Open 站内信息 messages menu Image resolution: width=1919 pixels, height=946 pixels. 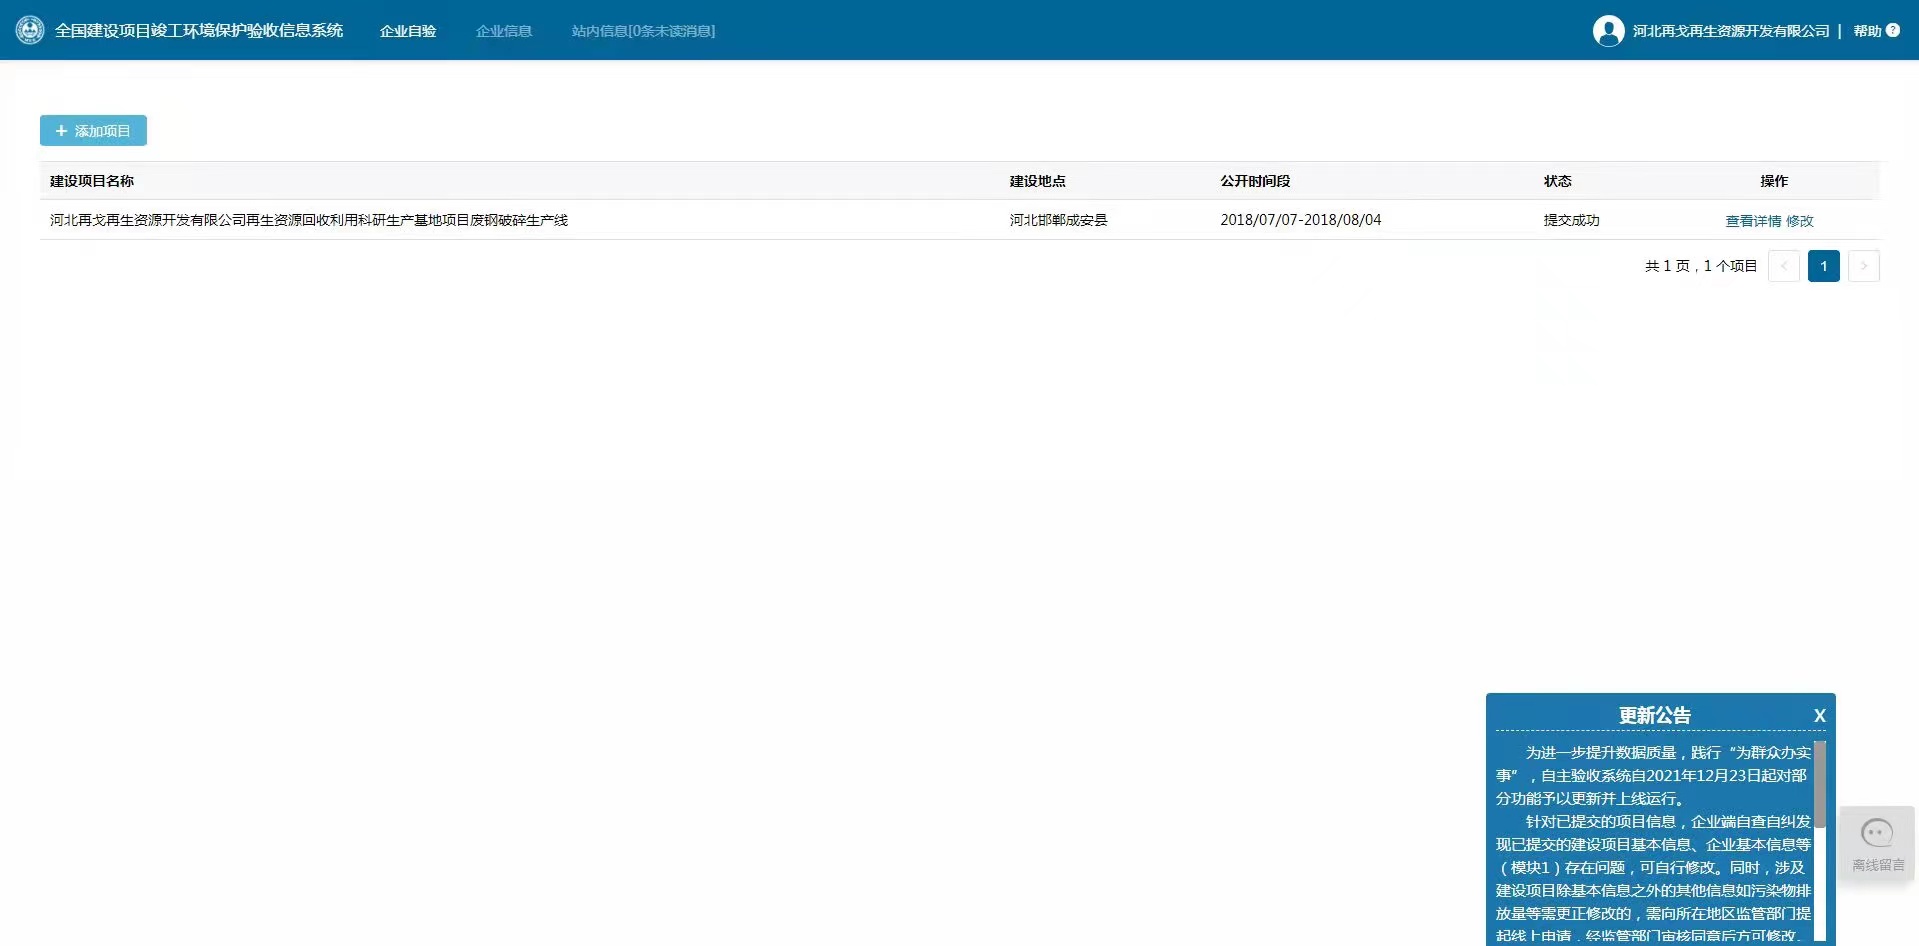pyautogui.click(x=643, y=31)
